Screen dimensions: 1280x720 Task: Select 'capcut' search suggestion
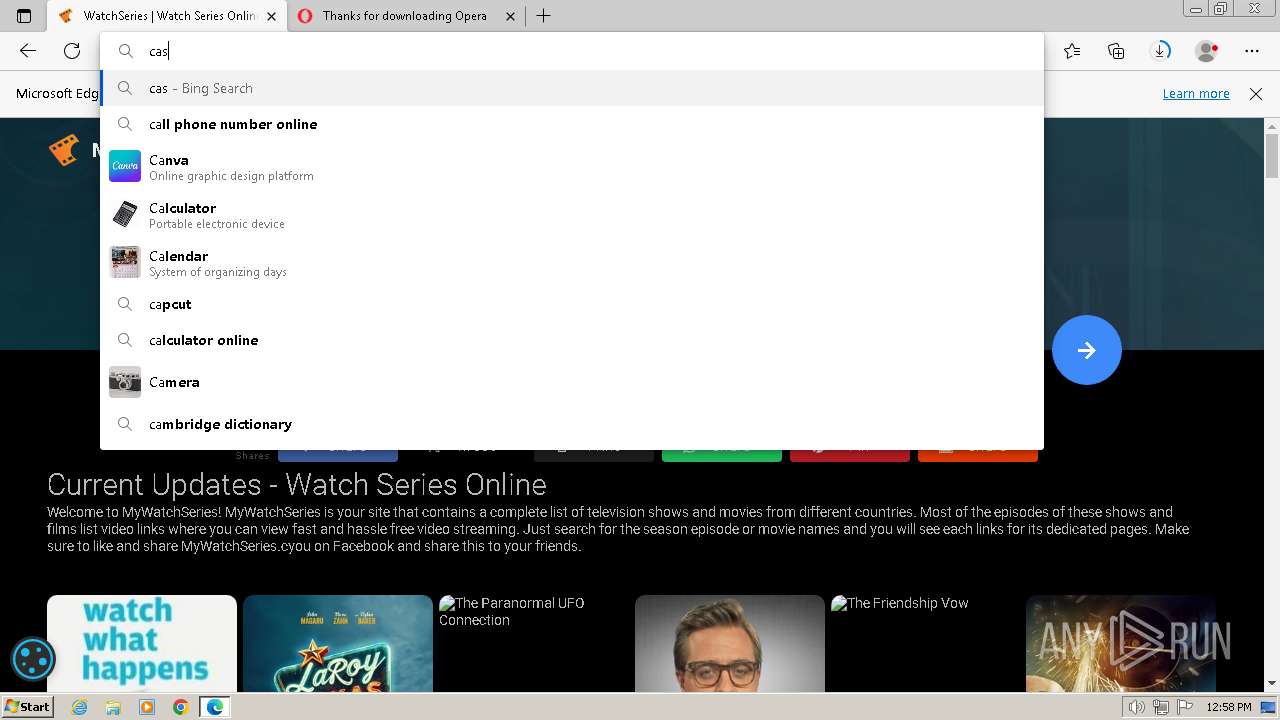pyautogui.click(x=572, y=304)
